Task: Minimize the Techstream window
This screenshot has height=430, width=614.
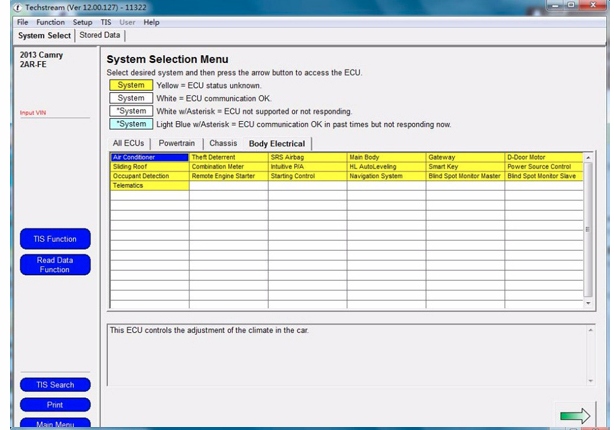Action: (555, 5)
